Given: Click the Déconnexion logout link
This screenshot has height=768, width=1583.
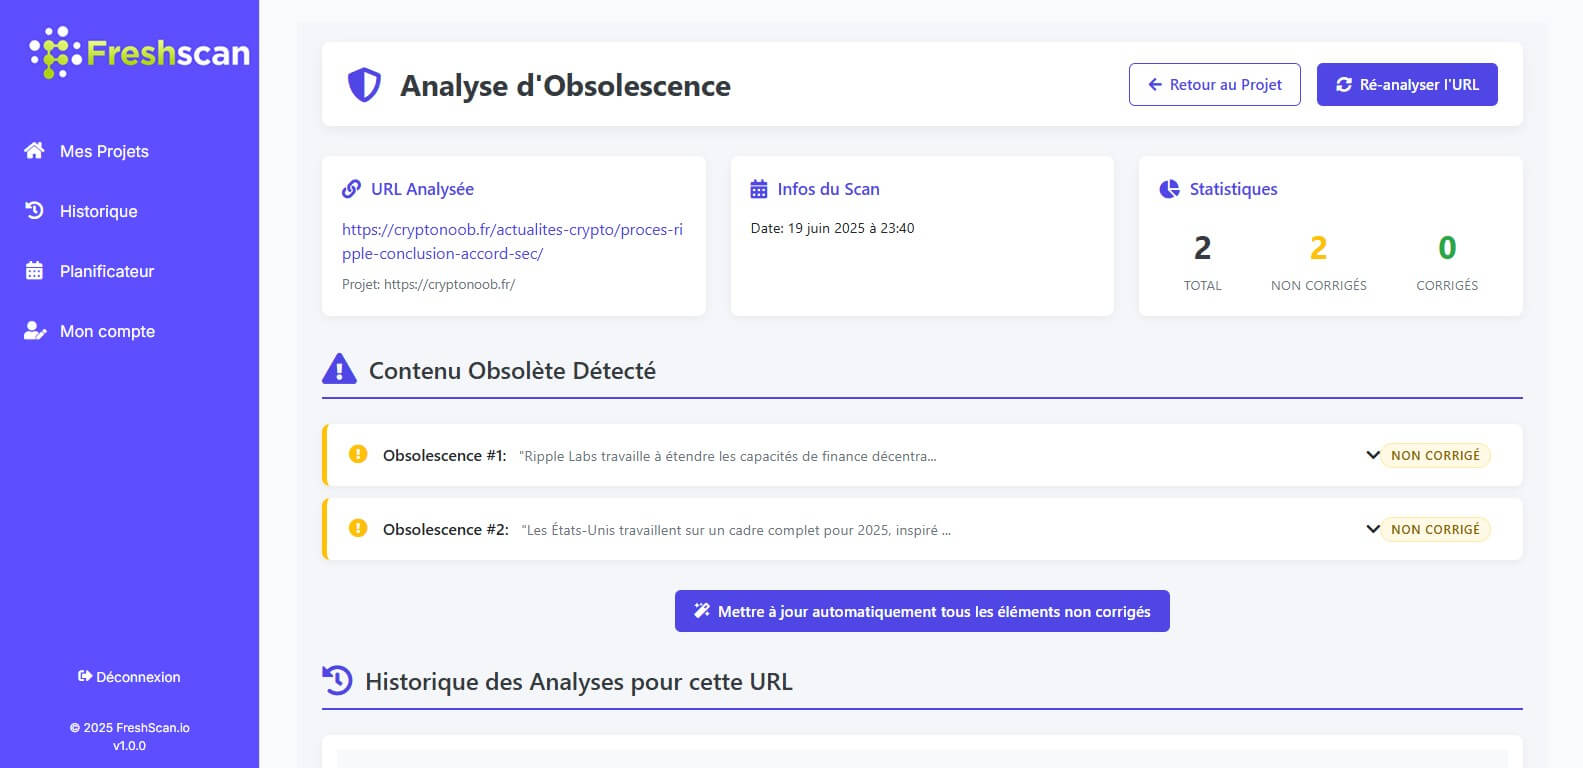Looking at the screenshot, I should [x=129, y=677].
